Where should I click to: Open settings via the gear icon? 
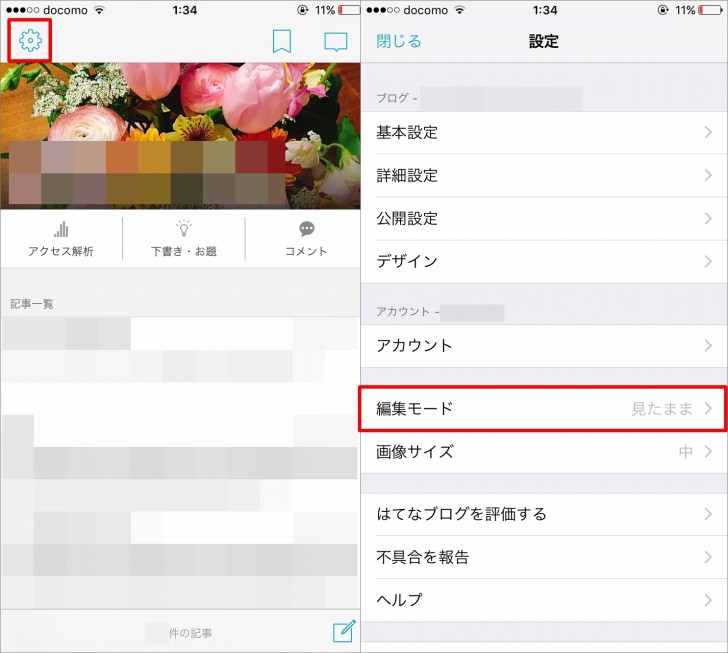click(x=30, y=41)
